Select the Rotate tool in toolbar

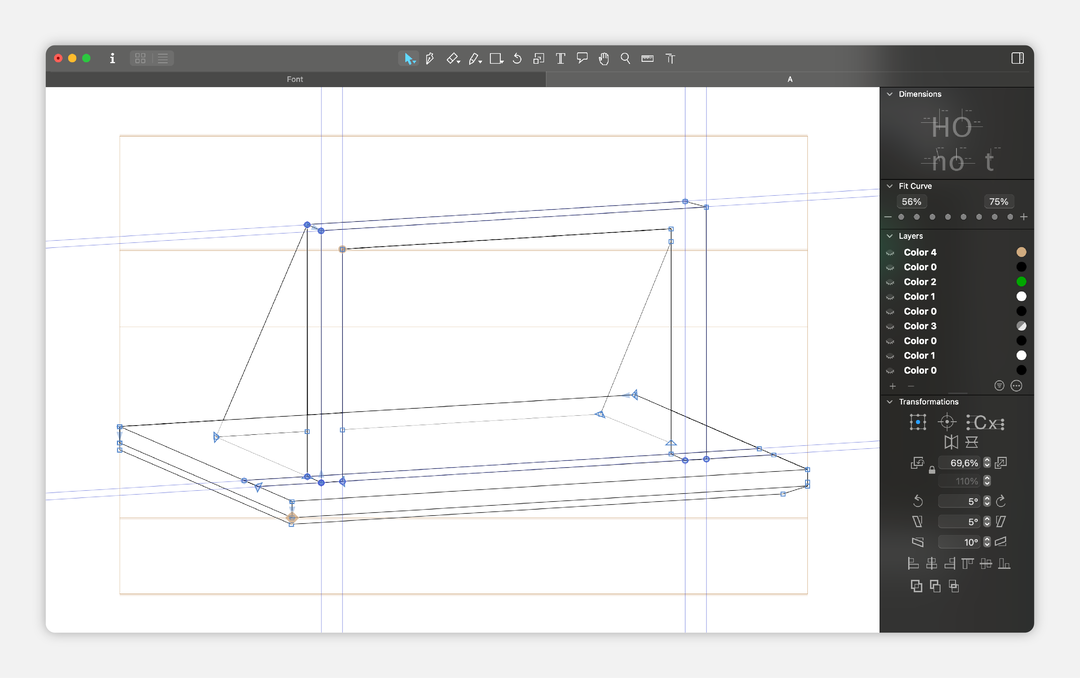517,59
